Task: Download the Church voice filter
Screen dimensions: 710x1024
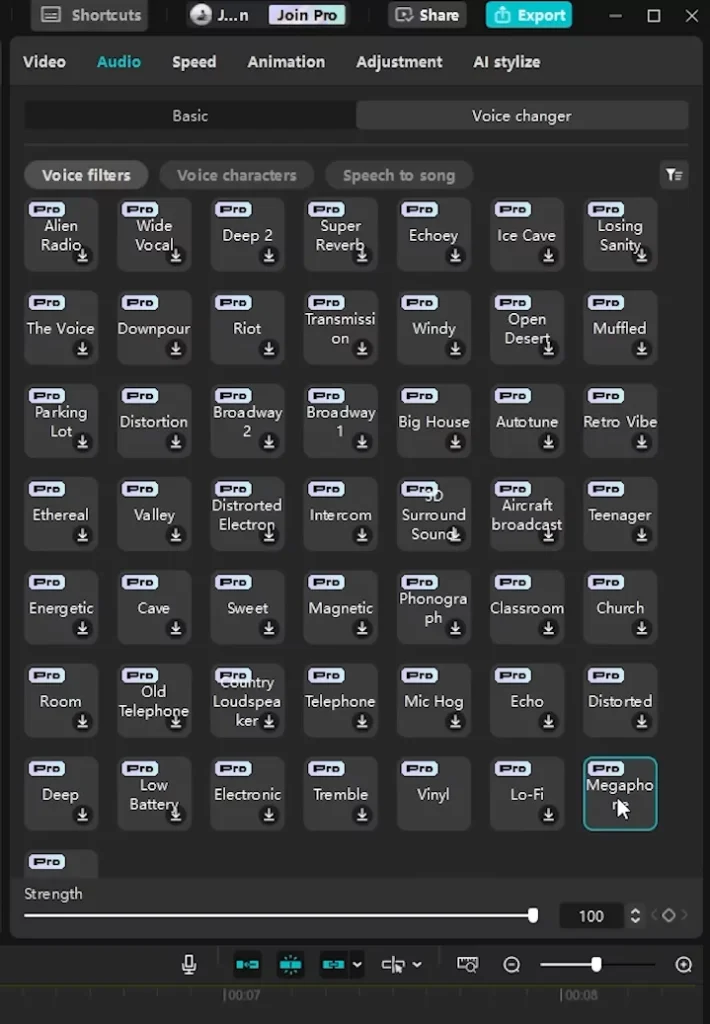Action: pos(642,628)
